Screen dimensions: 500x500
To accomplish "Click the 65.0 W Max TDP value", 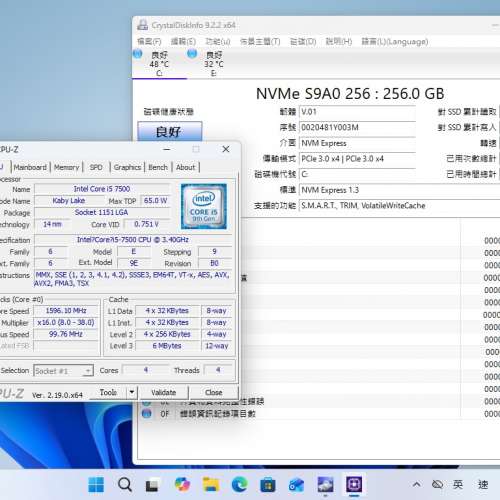I will tap(155, 200).
